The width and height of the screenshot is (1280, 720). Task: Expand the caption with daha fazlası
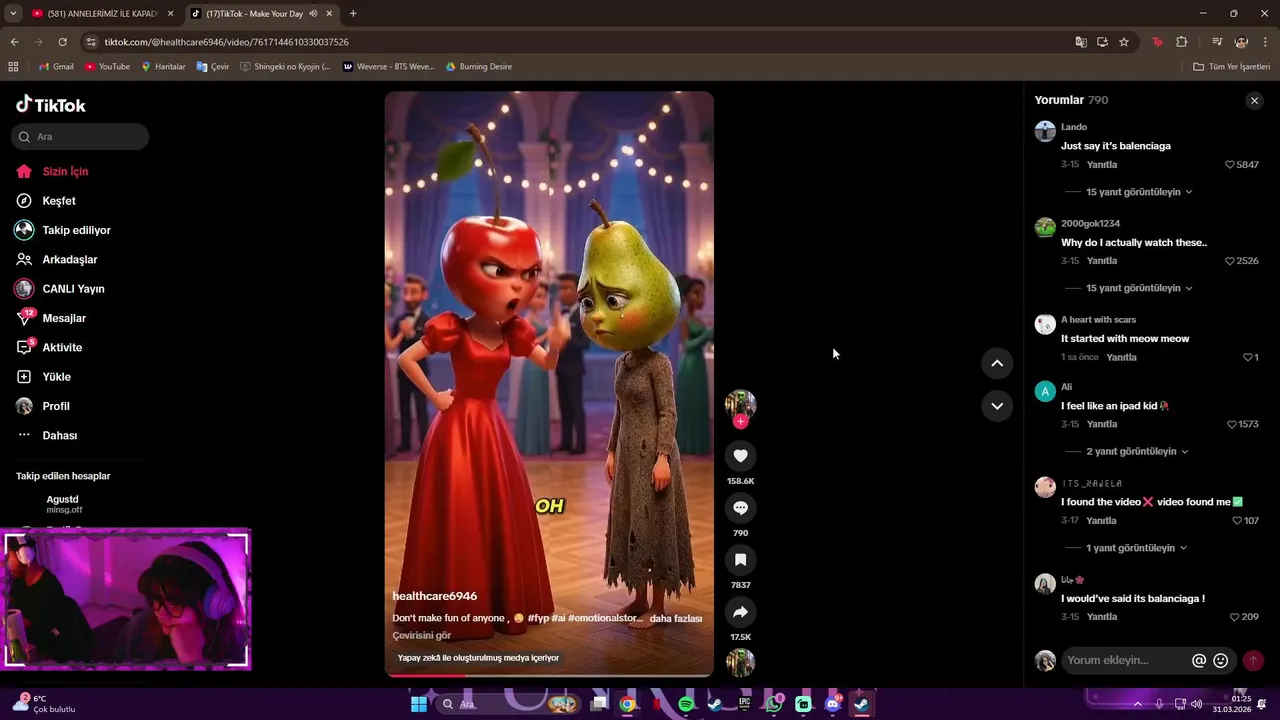point(676,619)
